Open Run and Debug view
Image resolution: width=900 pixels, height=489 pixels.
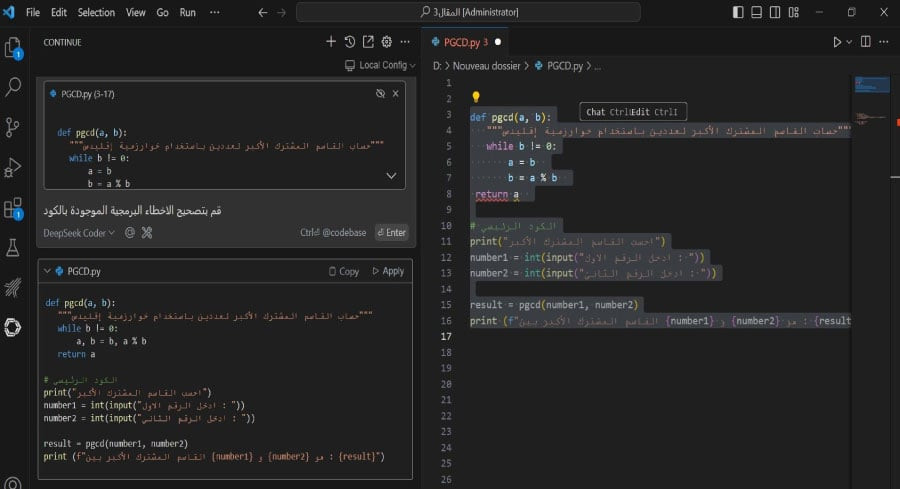(x=13, y=168)
